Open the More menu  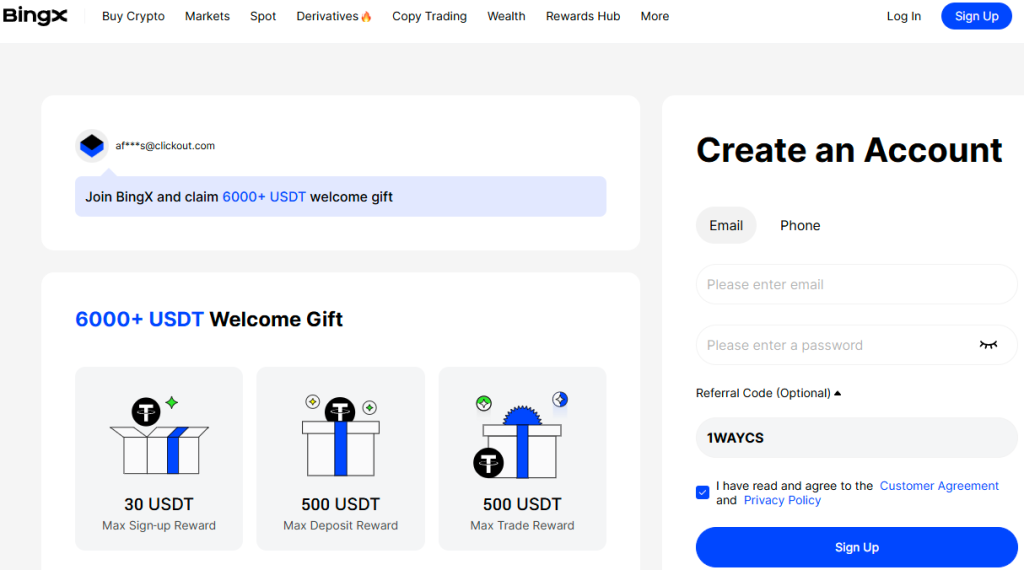pos(654,16)
